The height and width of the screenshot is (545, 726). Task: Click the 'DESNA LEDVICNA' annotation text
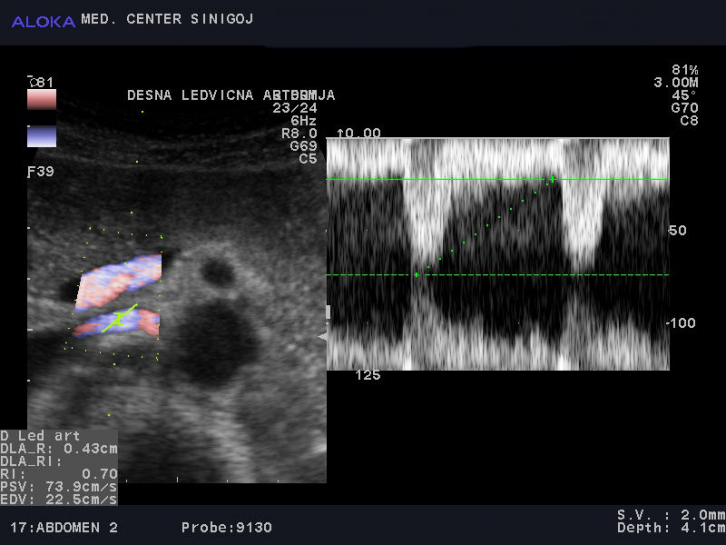[190, 95]
